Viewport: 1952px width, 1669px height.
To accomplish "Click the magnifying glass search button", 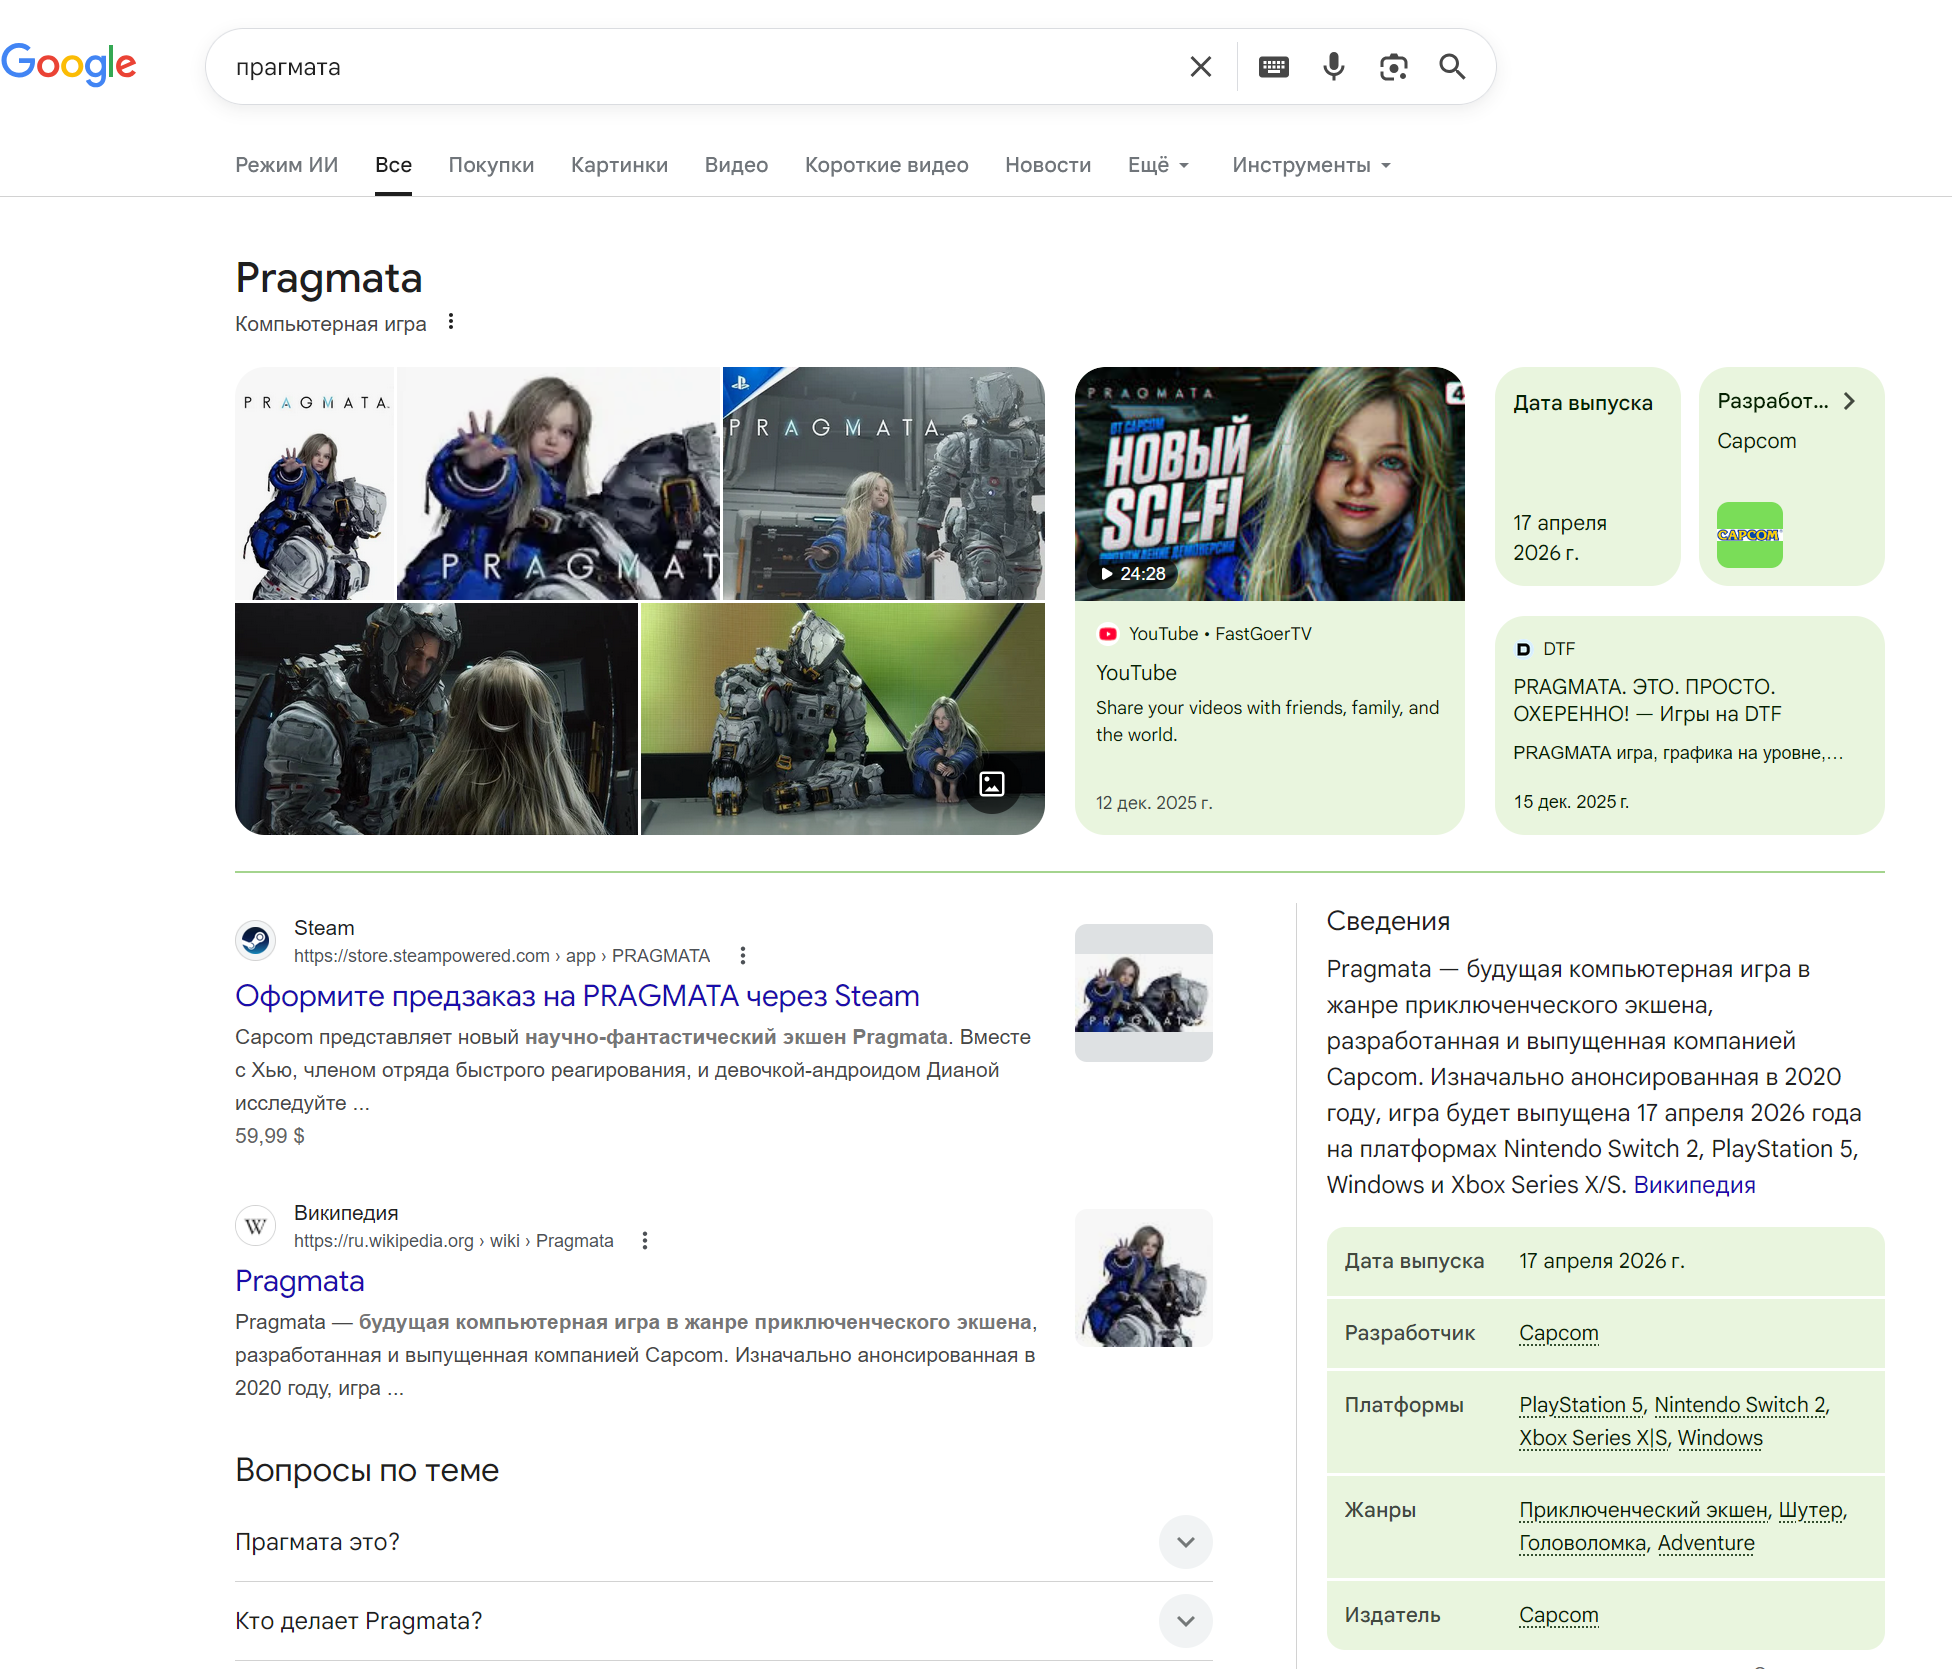I will (1452, 67).
